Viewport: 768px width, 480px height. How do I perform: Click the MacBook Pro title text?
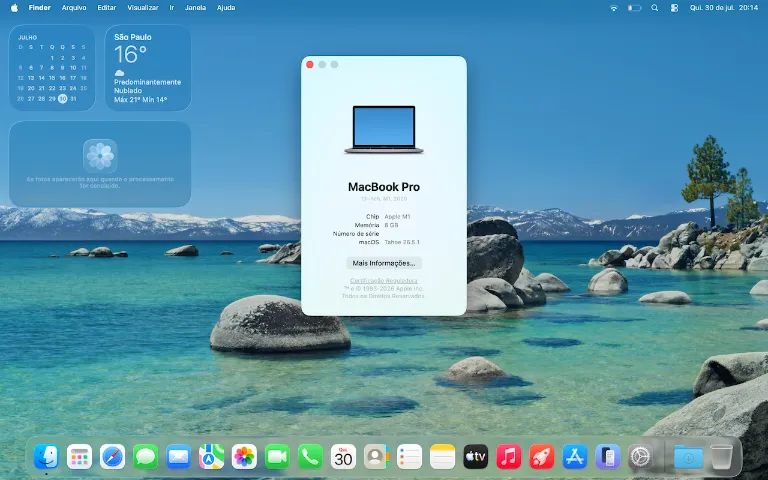384,187
